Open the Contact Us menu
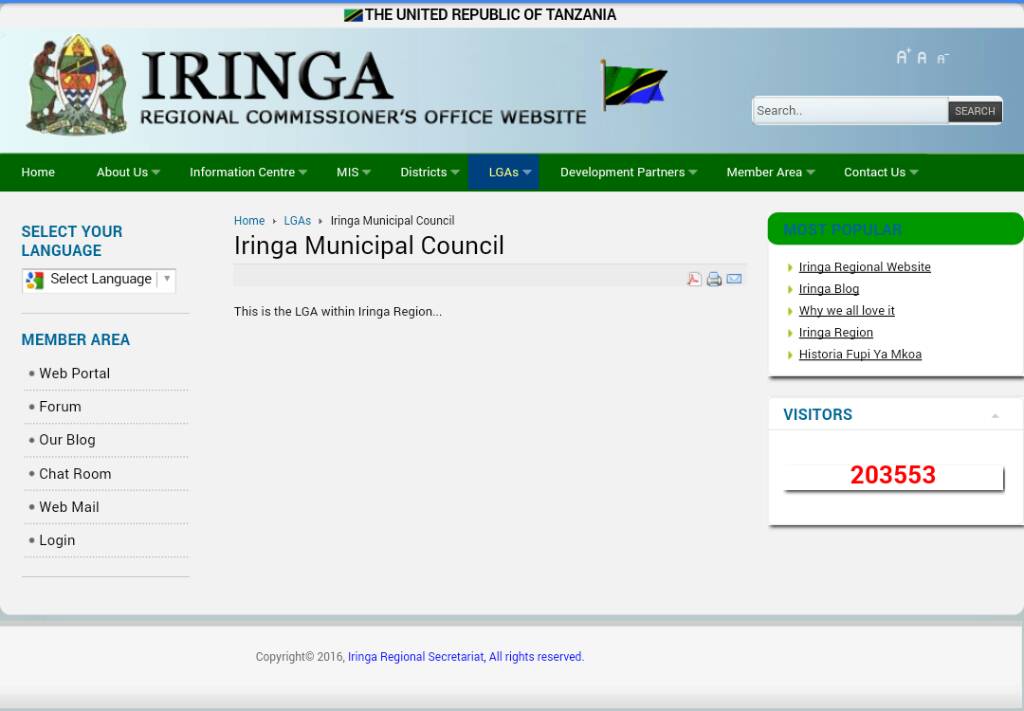This screenshot has height=711, width=1024. pyautogui.click(x=880, y=172)
